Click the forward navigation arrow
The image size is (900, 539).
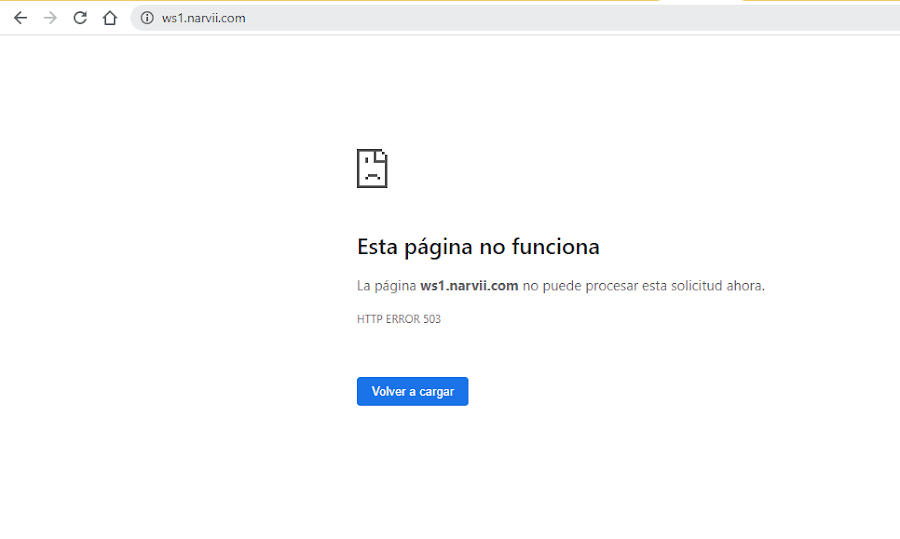(x=50, y=18)
